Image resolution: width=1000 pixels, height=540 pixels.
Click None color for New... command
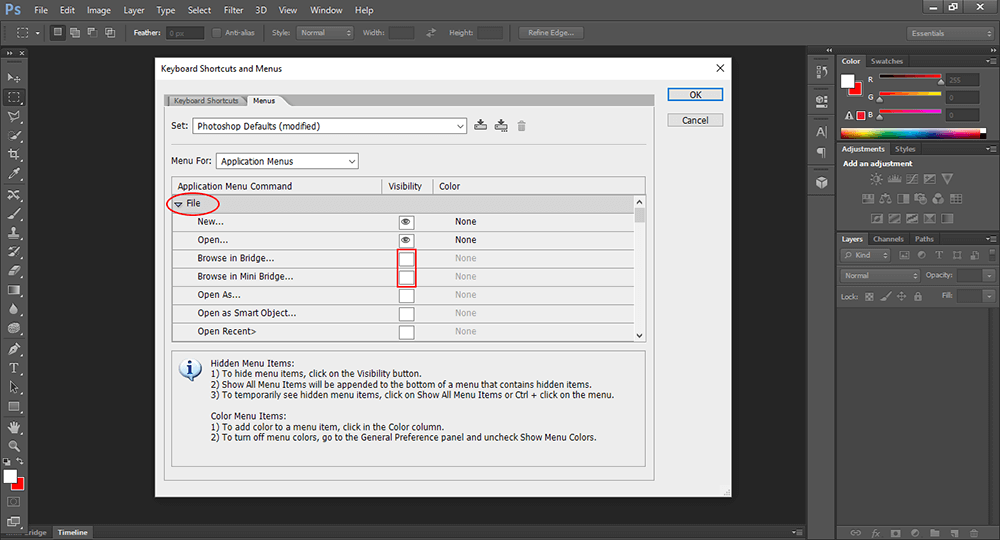coord(466,222)
